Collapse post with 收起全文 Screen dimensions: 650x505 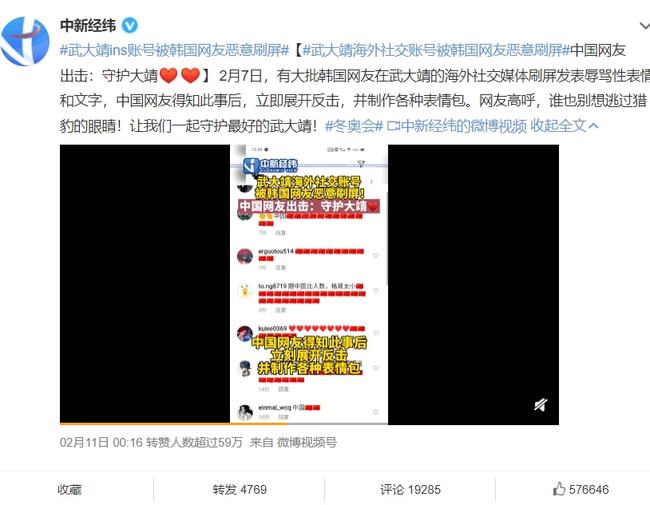click(564, 126)
